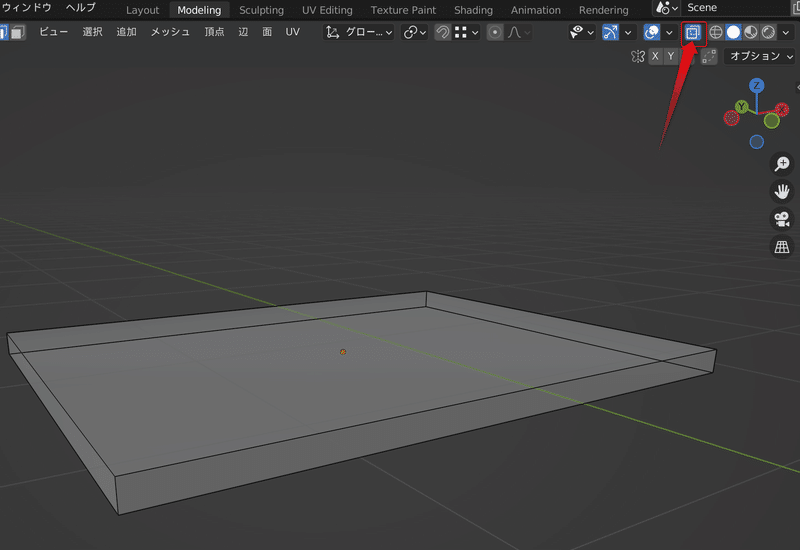
Task: Open viewport shading options dropdown
Action: pyautogui.click(x=786, y=33)
